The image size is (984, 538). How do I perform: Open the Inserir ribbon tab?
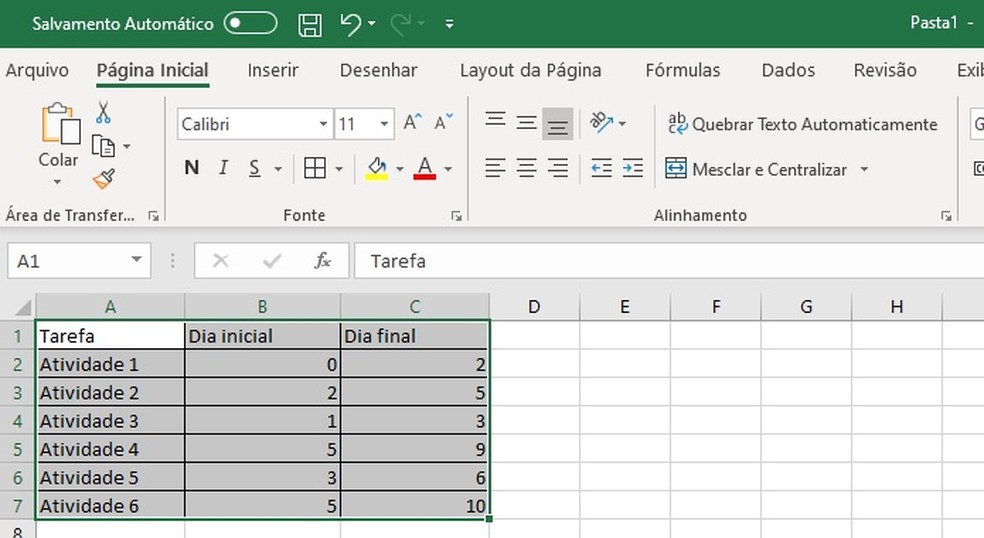pyautogui.click(x=273, y=70)
